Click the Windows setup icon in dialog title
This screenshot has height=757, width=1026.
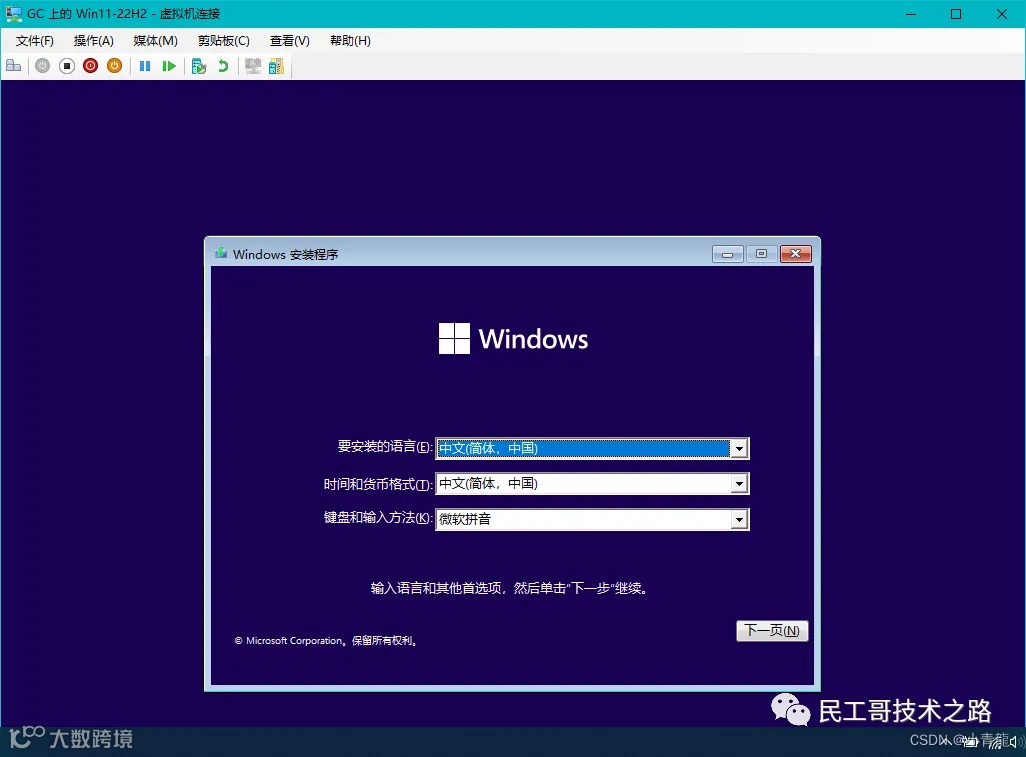tap(221, 253)
